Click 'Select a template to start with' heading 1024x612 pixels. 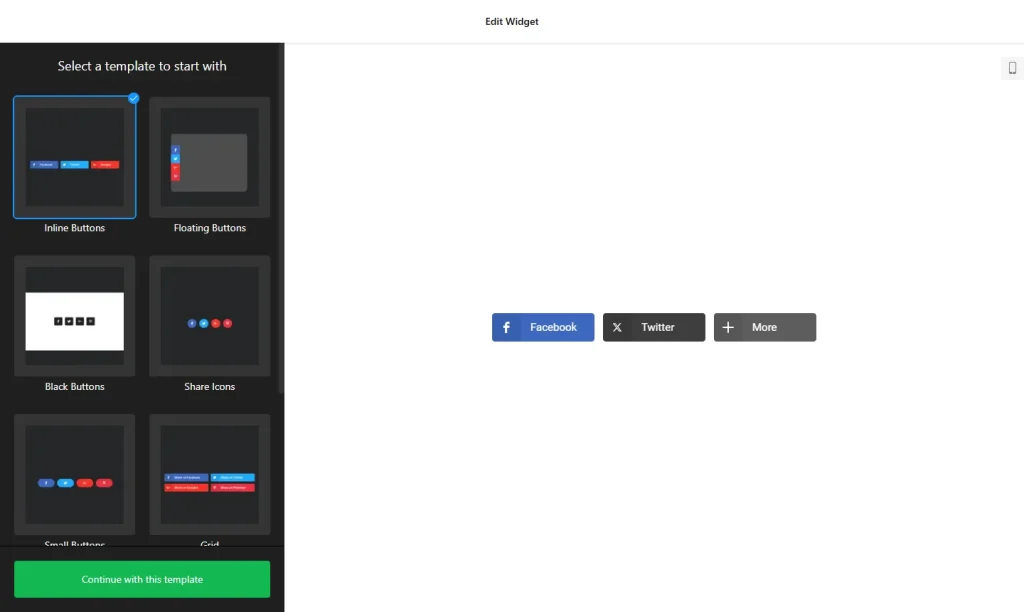(142, 66)
